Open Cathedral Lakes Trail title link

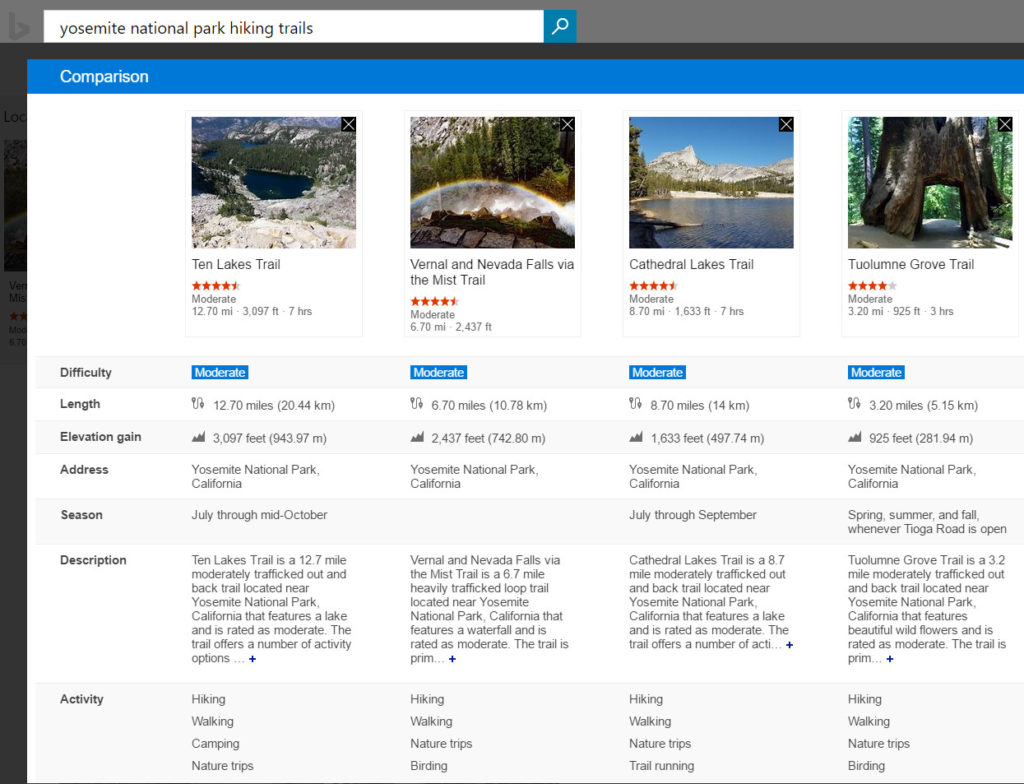click(x=691, y=265)
